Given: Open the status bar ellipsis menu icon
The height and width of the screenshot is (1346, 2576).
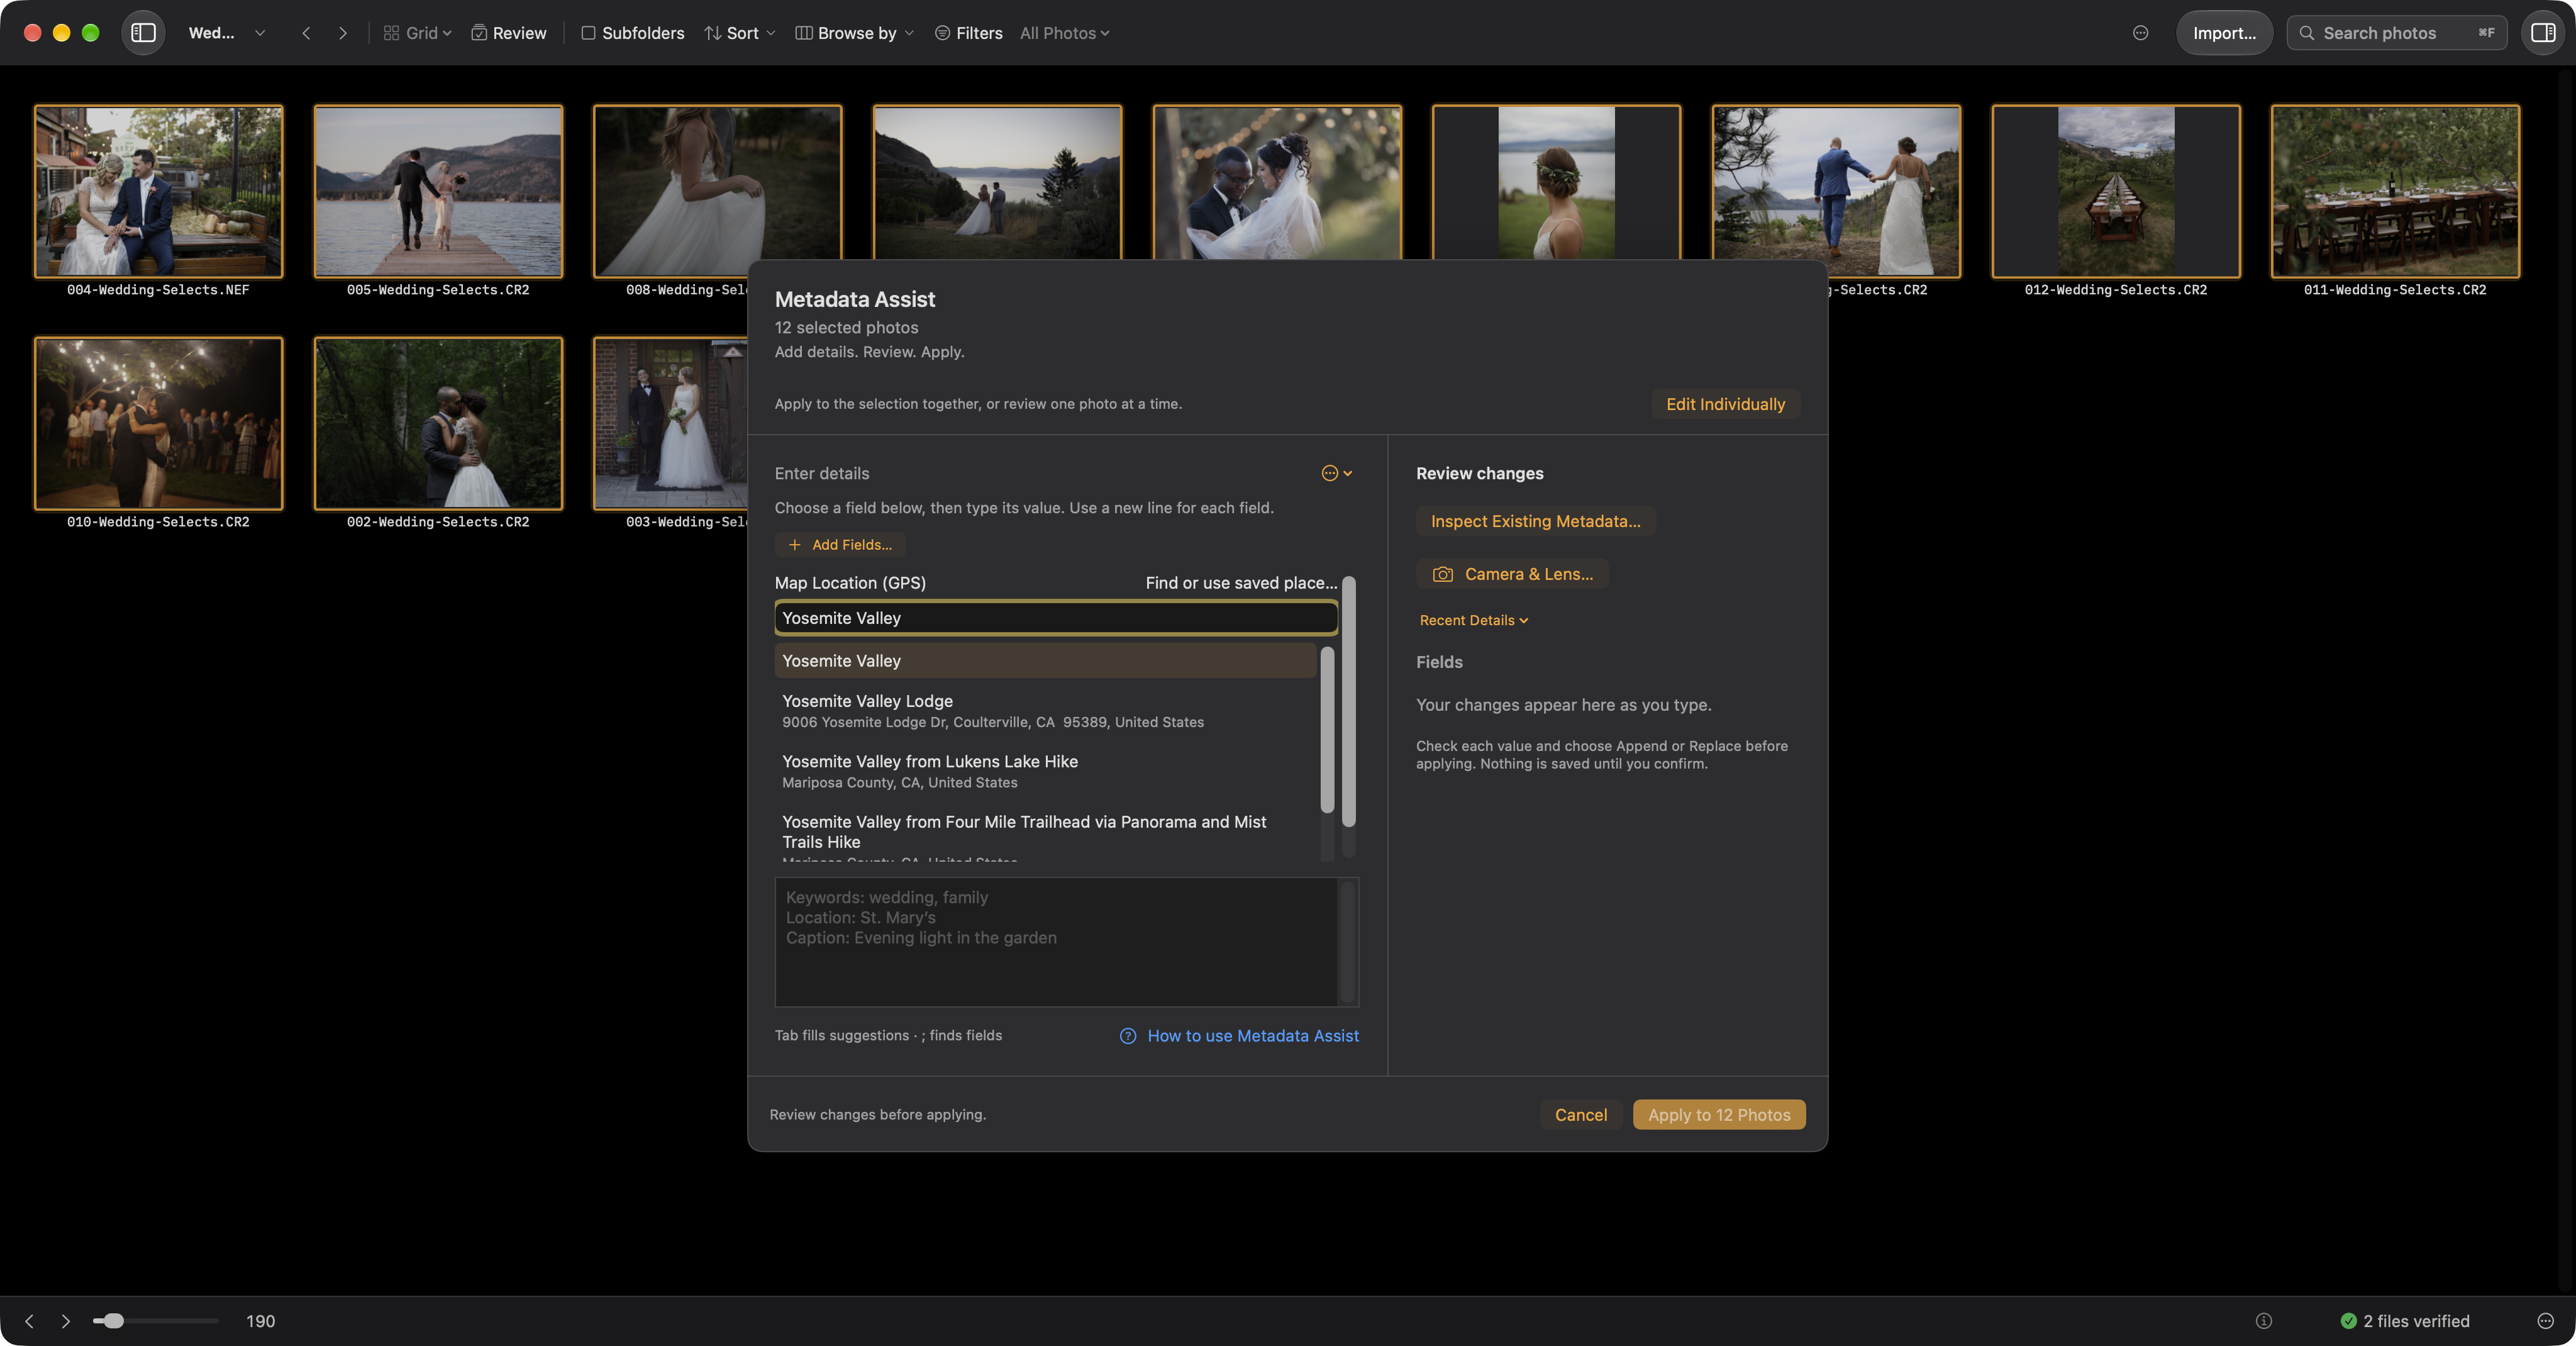Looking at the screenshot, I should coord(2546,1321).
